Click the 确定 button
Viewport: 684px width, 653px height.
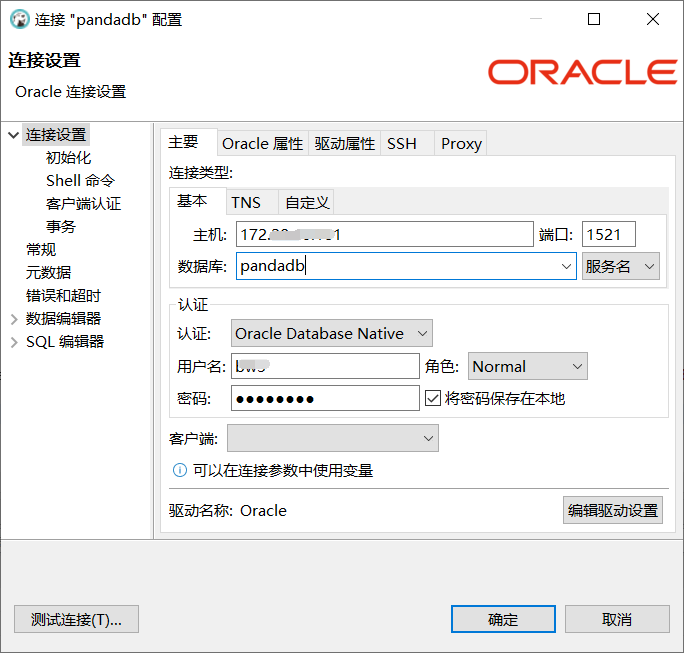503,619
